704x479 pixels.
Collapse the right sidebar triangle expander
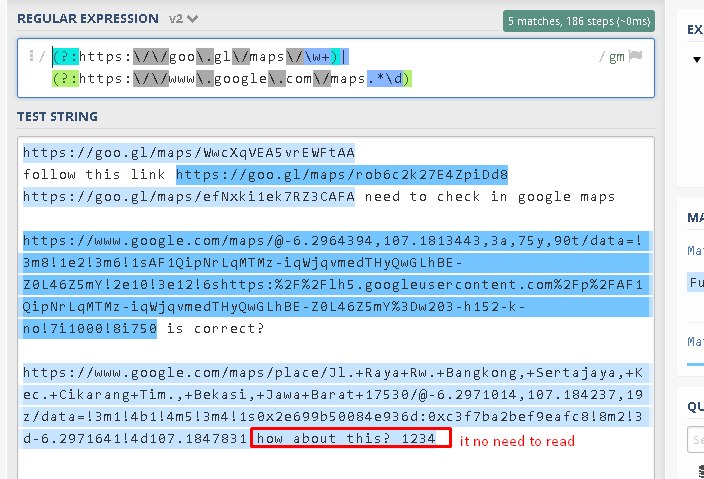point(696,59)
